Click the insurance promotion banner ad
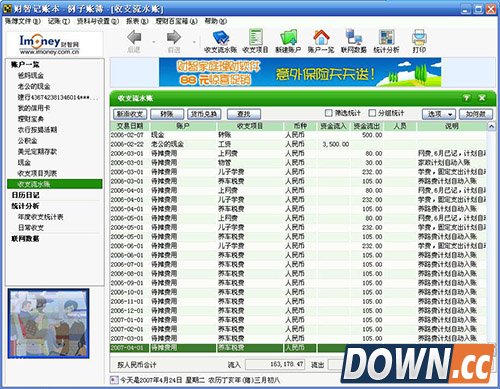500x389 pixels. (x=300, y=72)
